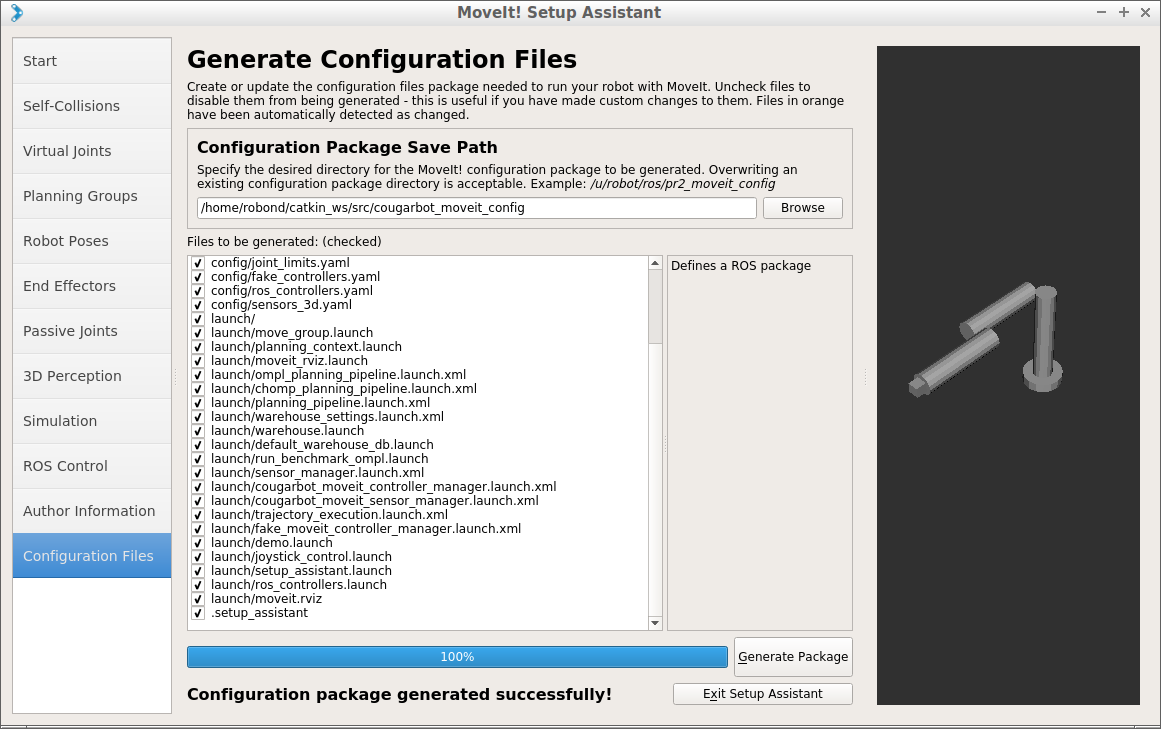The image size is (1161, 729).
Task: Close the MoveIt Setup Assistant window
Action: tap(1147, 12)
